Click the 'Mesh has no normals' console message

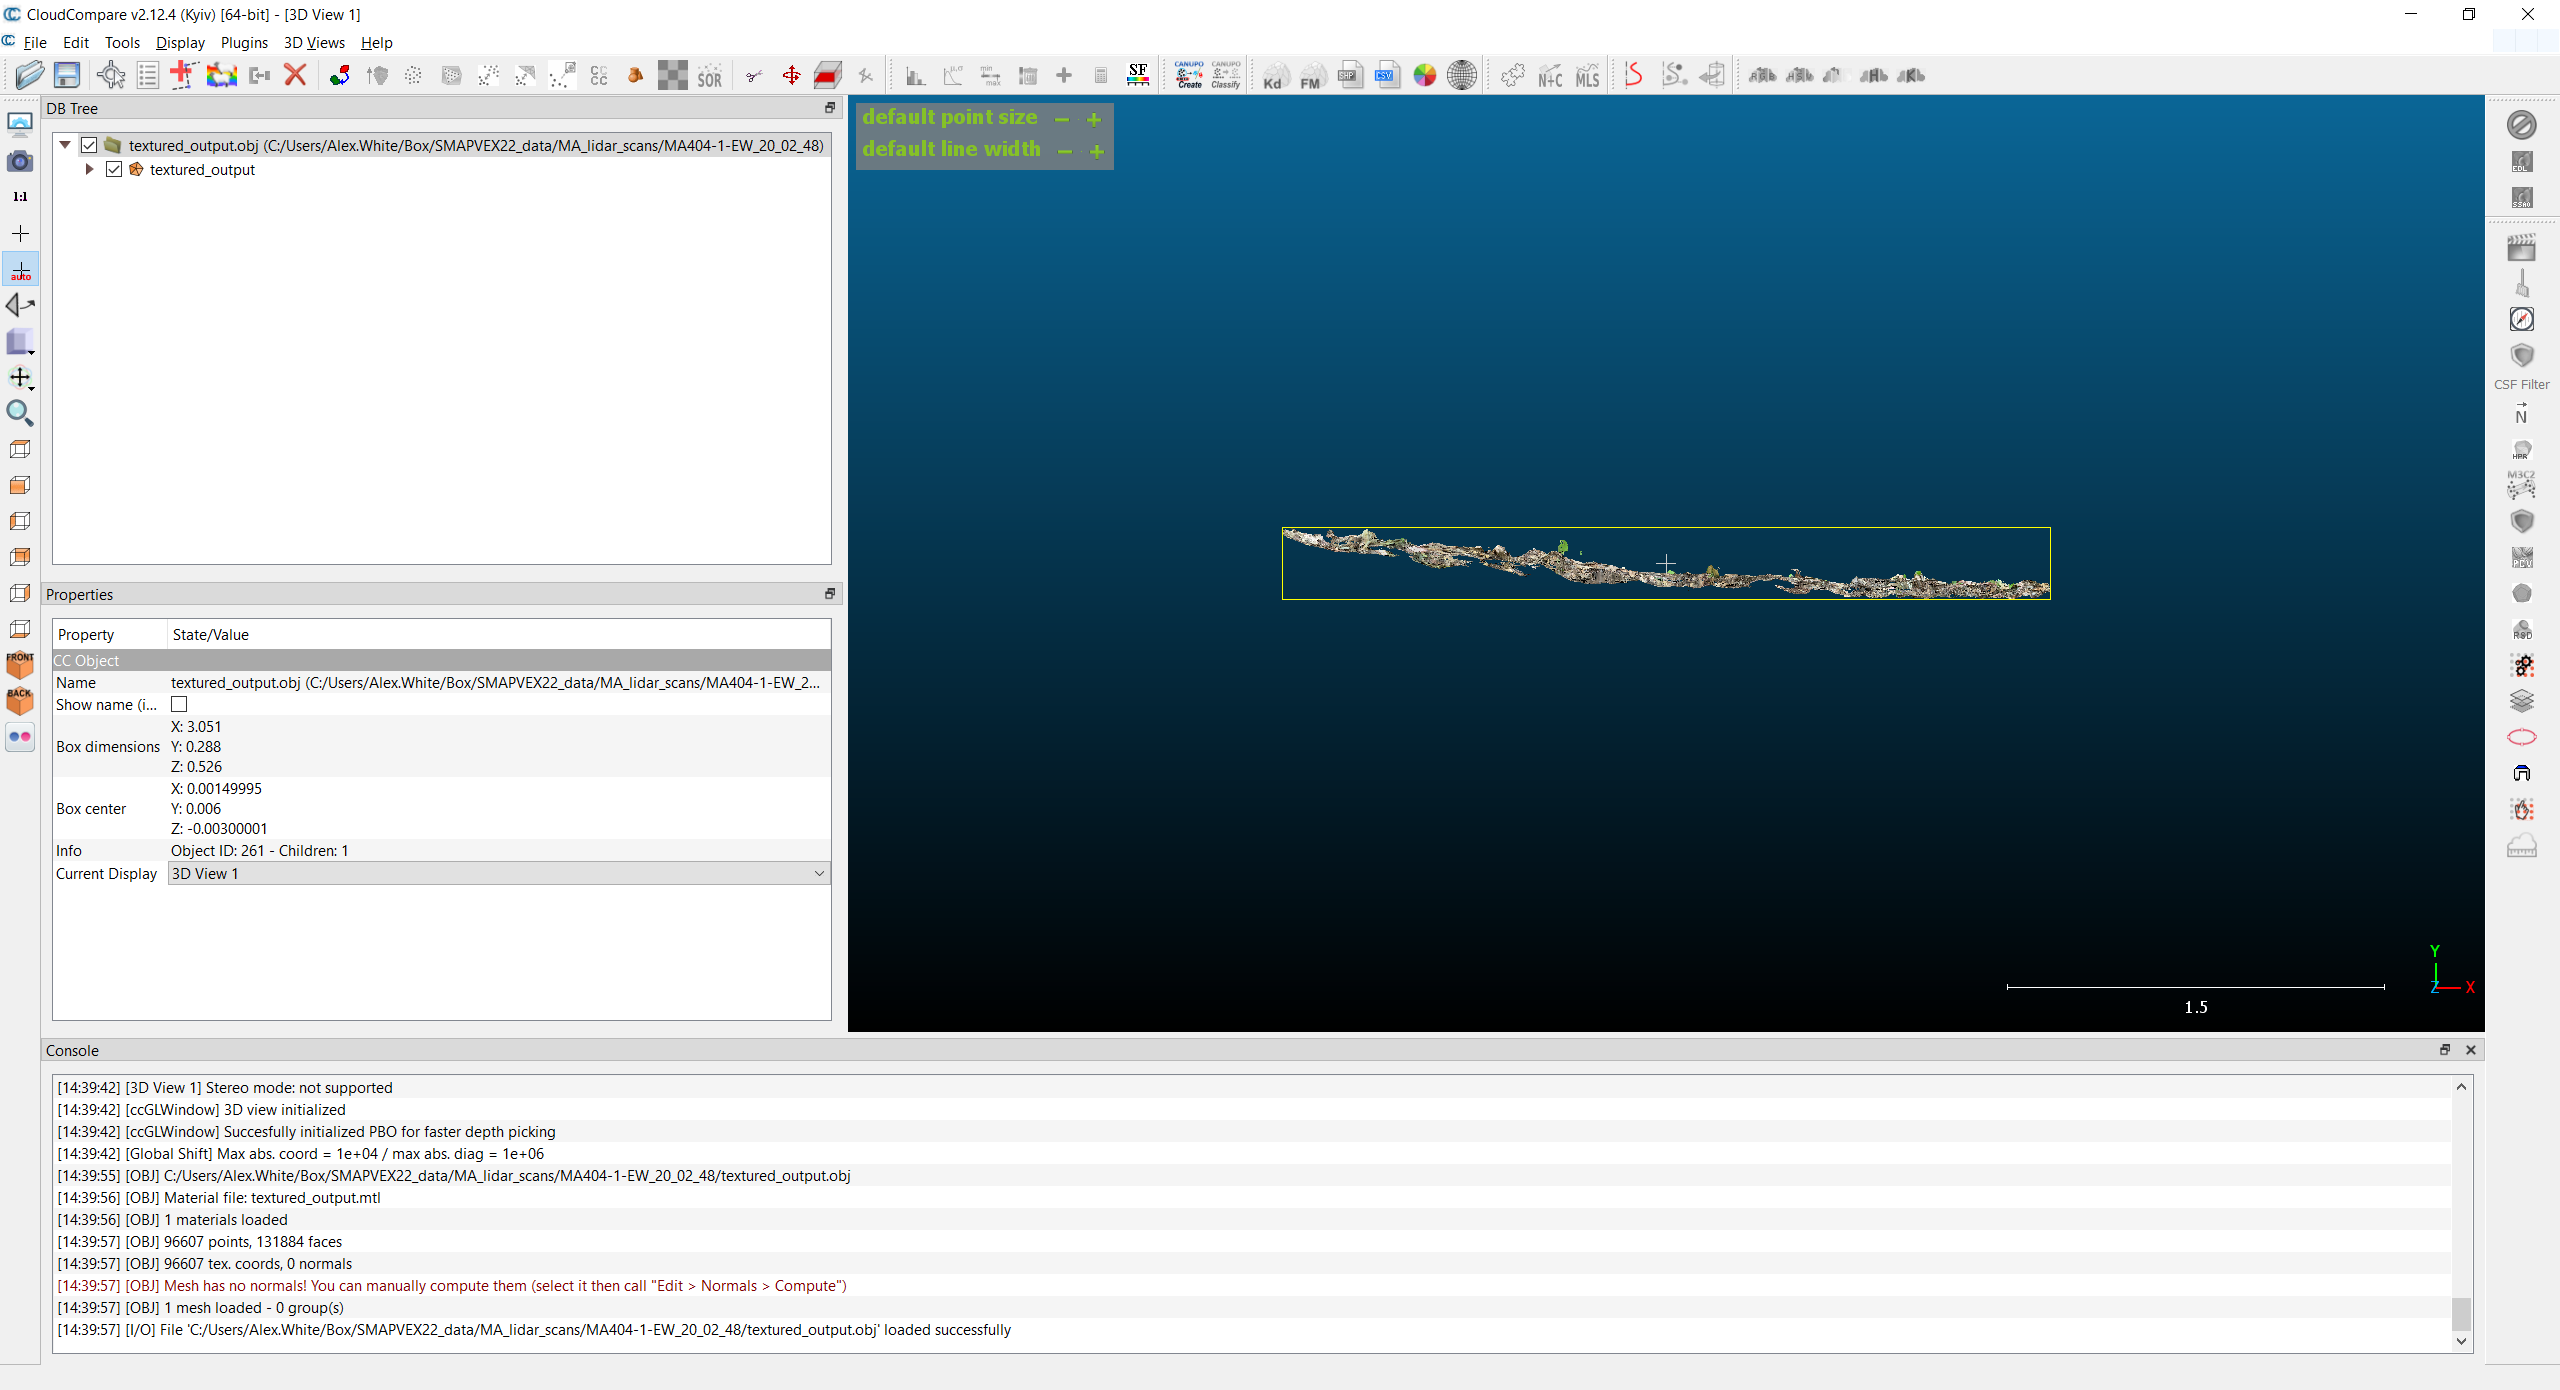[x=452, y=1286]
